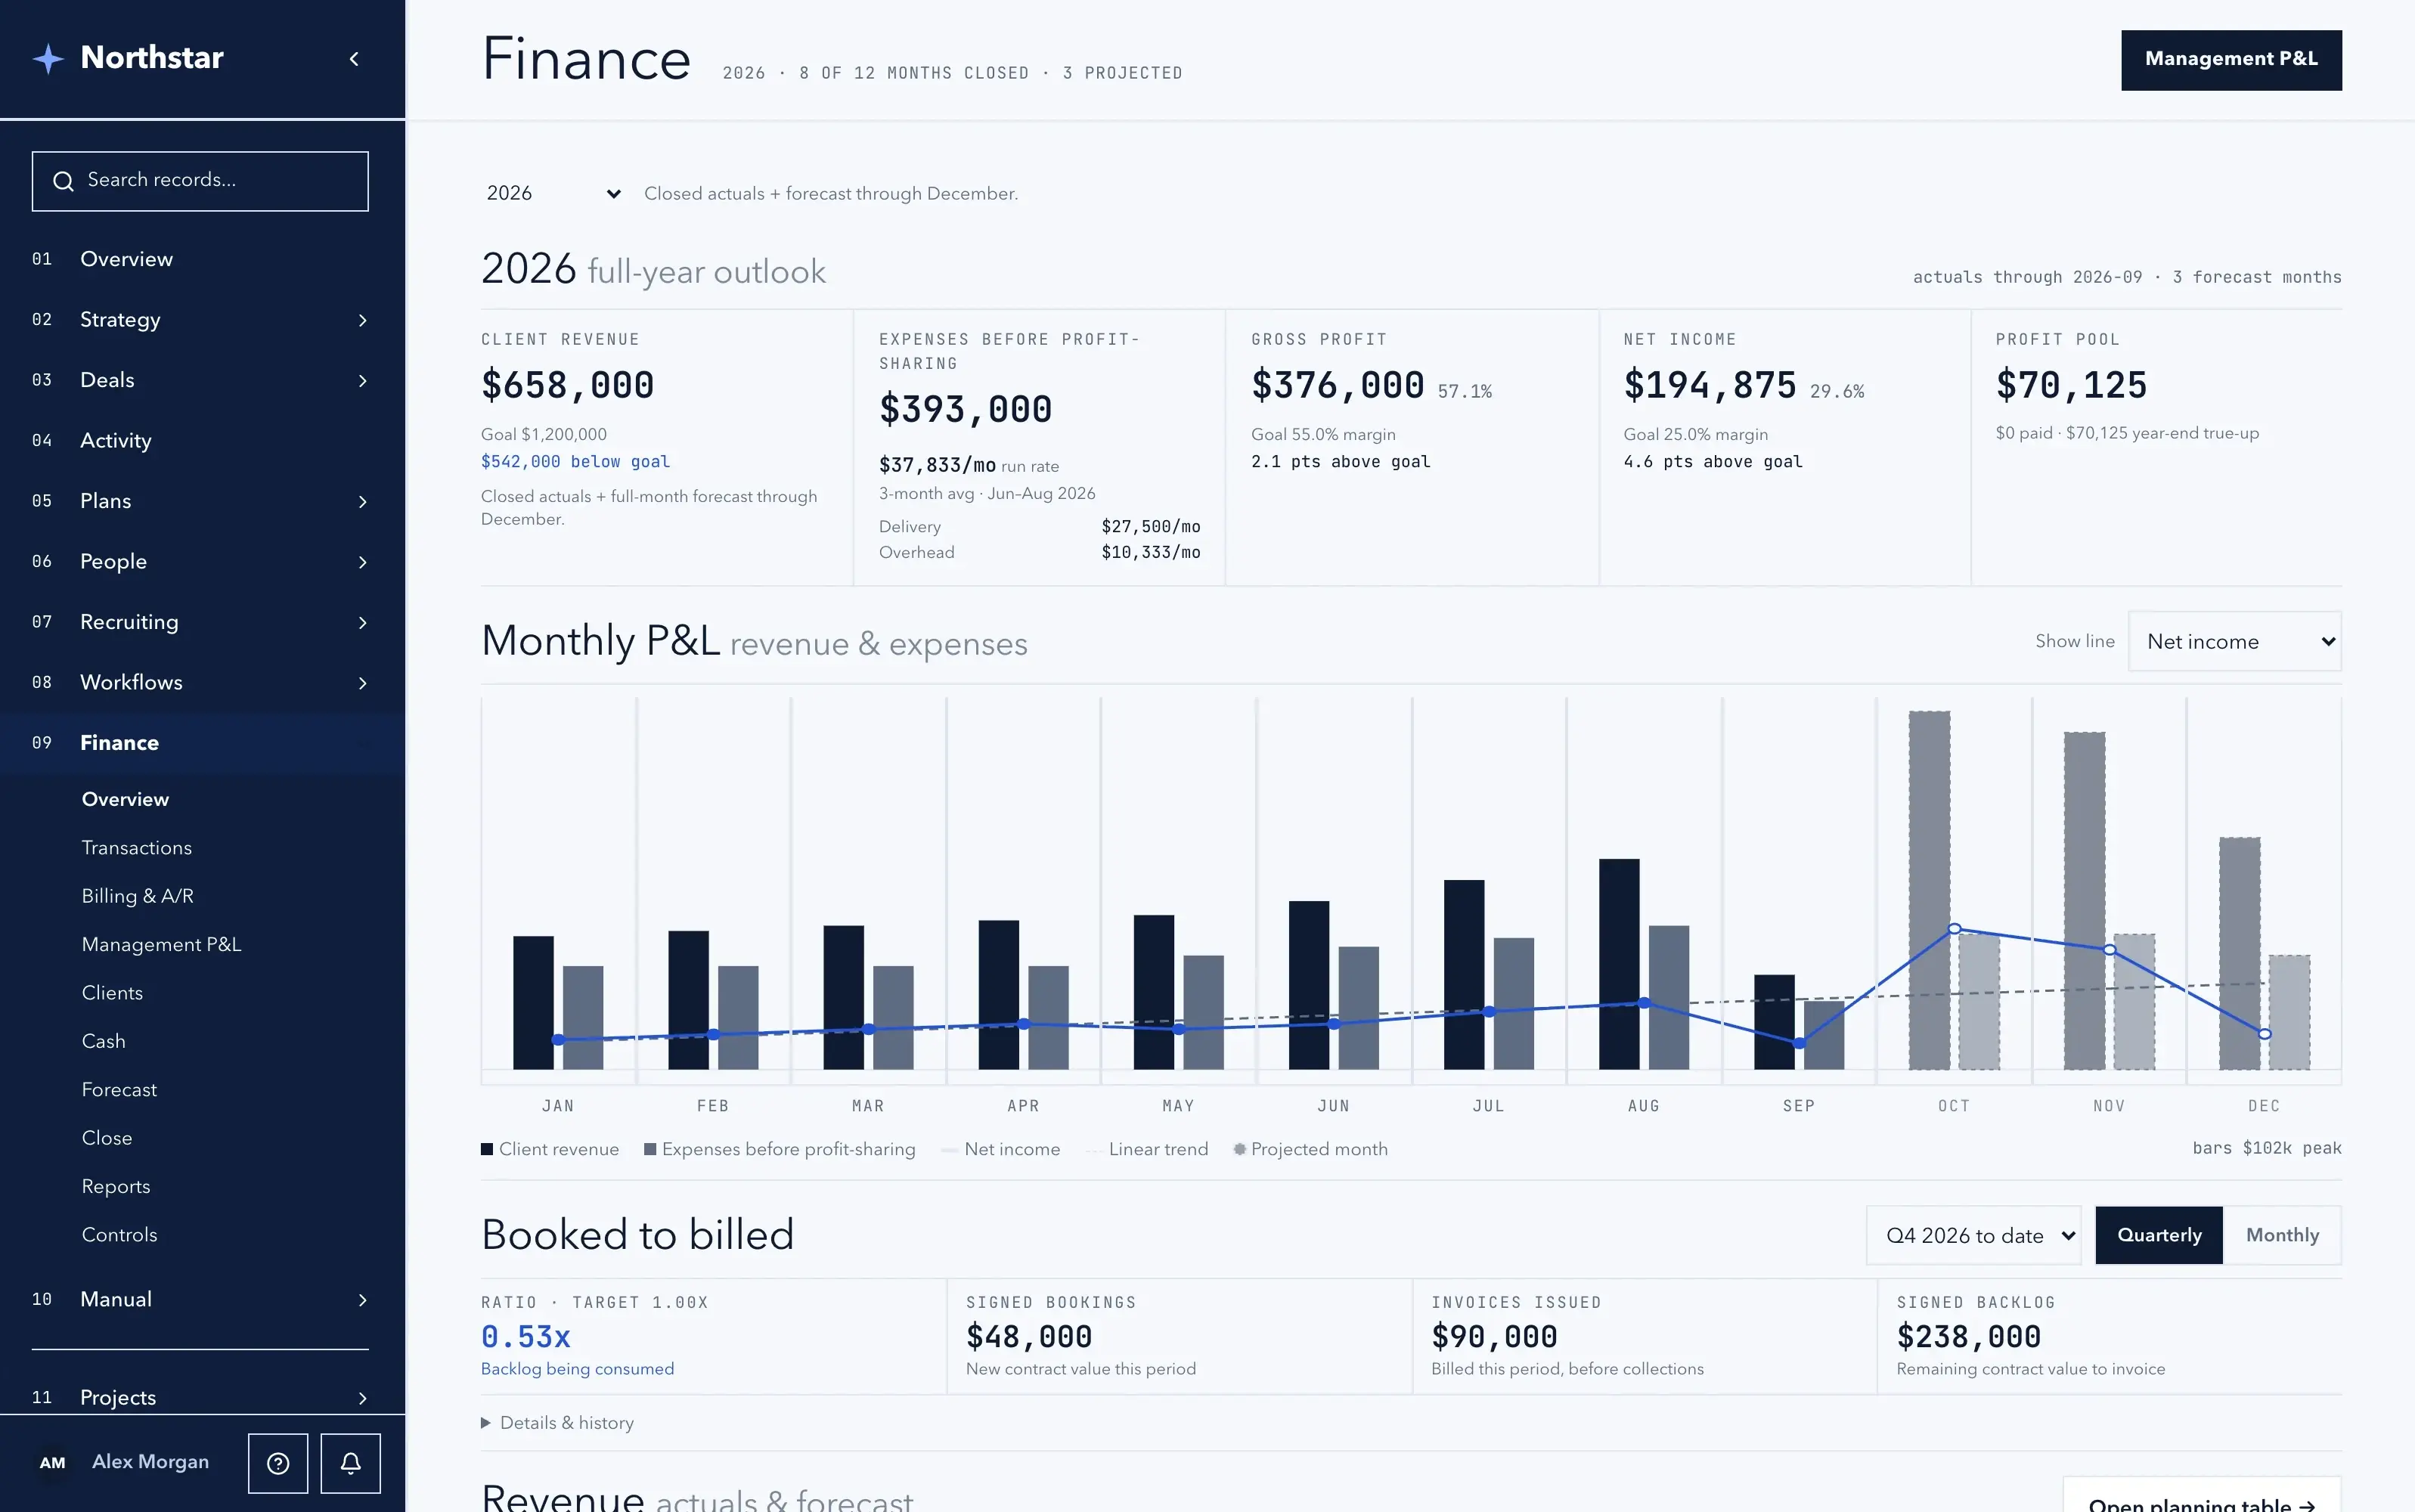This screenshot has height=1512, width=2415.
Task: Open Finance Overview sub-item
Action: pos(125,799)
